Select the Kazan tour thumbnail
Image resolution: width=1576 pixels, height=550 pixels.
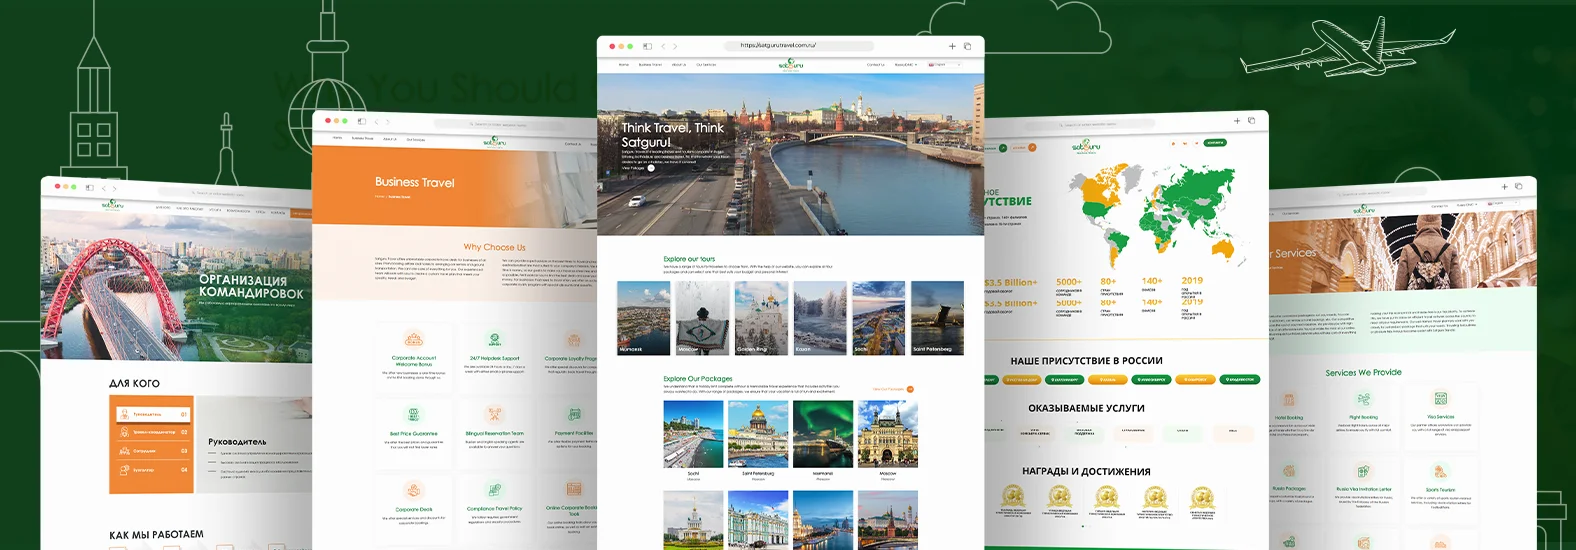click(820, 318)
